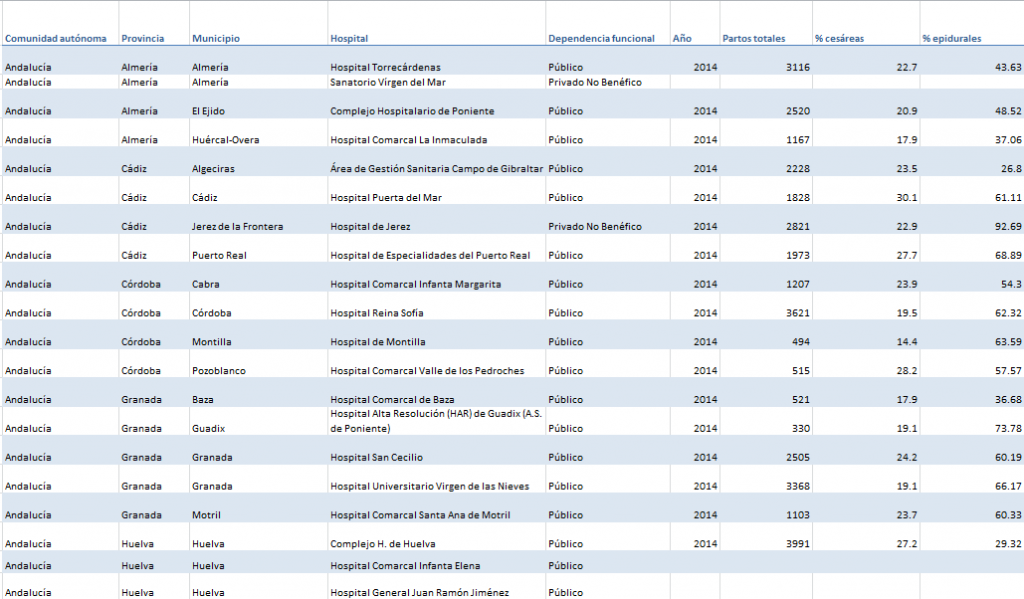Select the % cesáreas column header
The width and height of the screenshot is (1024, 599).
(x=839, y=39)
